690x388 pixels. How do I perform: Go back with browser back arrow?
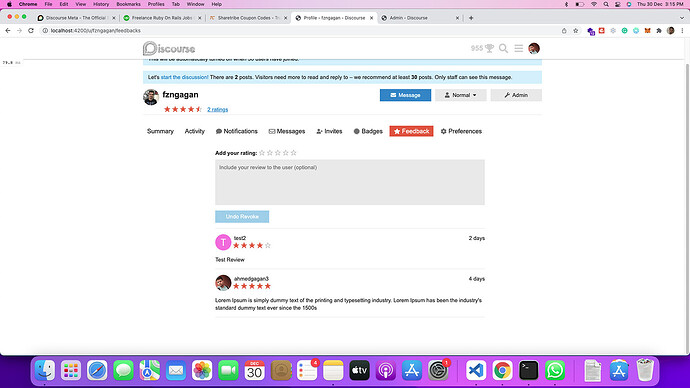7,30
